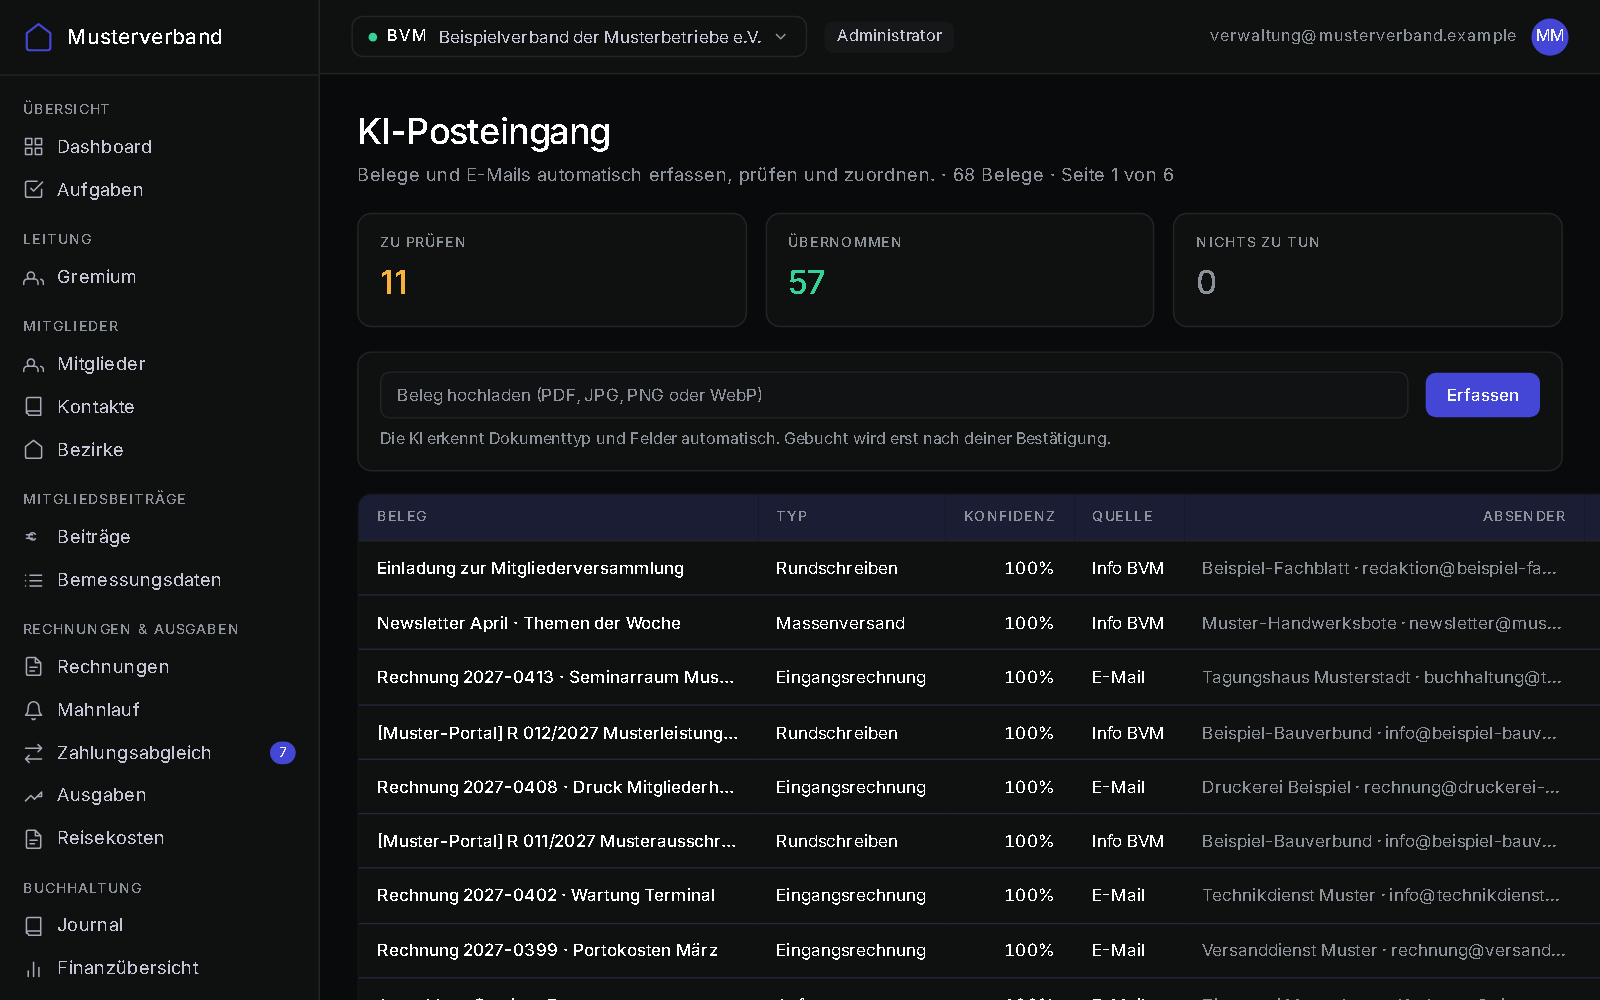The image size is (1600, 1000).
Task: Open Rechnung 2027-0408 Druck row
Action: tap(979, 787)
